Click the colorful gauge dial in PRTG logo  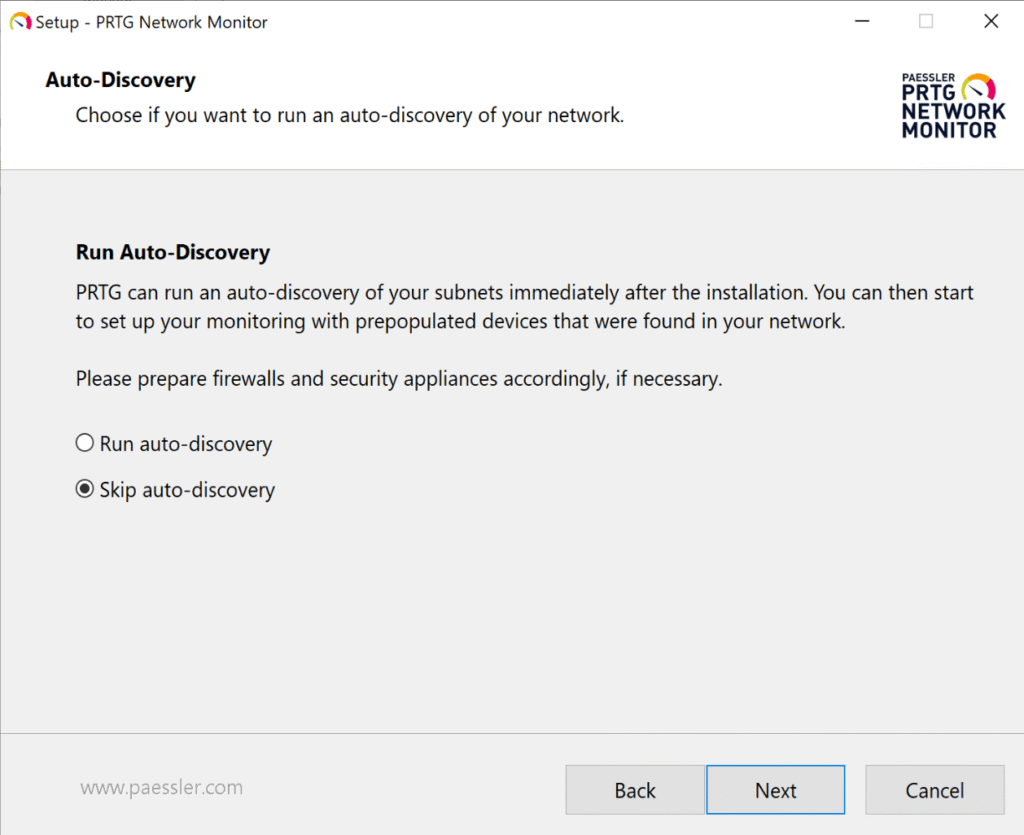[x=978, y=87]
